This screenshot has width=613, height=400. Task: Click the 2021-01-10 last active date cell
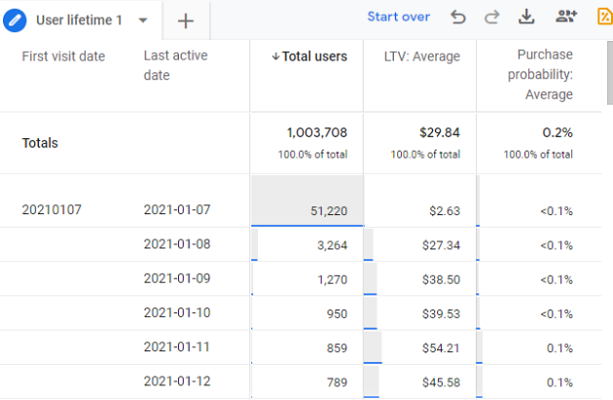[178, 313]
